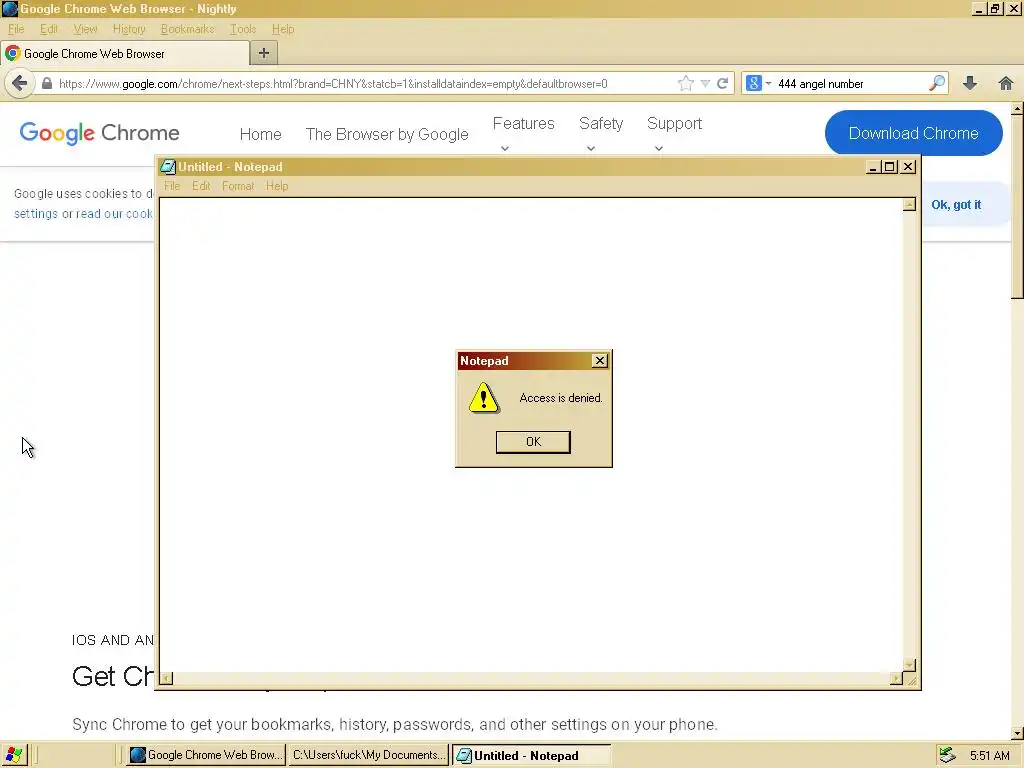Dismiss cookies with 'Ok, got it'
Image resolution: width=1024 pixels, height=768 pixels.
(x=956, y=204)
